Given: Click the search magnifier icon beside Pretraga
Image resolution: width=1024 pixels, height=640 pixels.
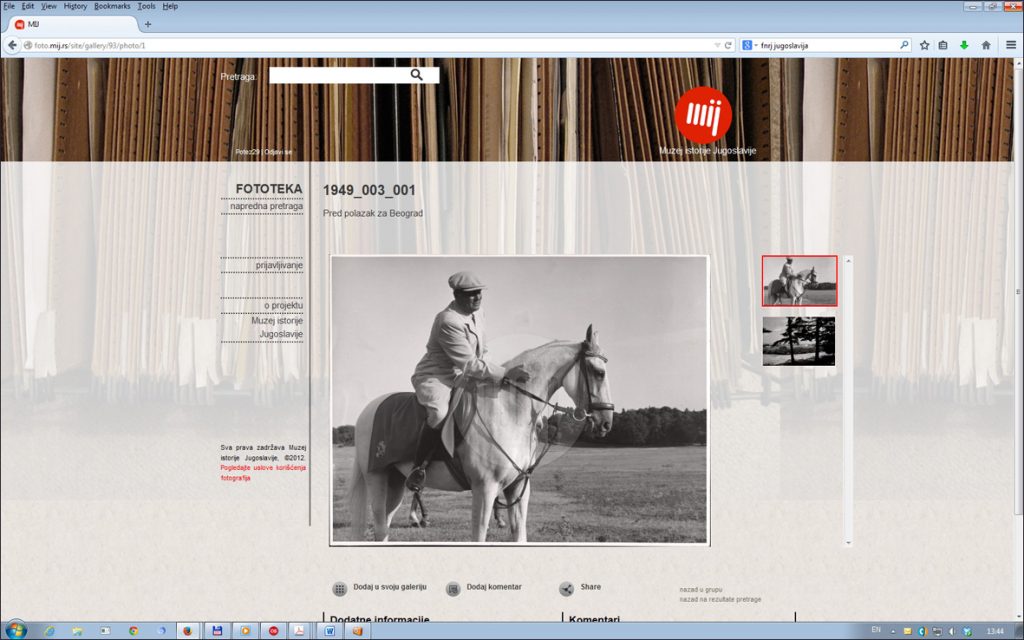Looking at the screenshot, I should [417, 75].
